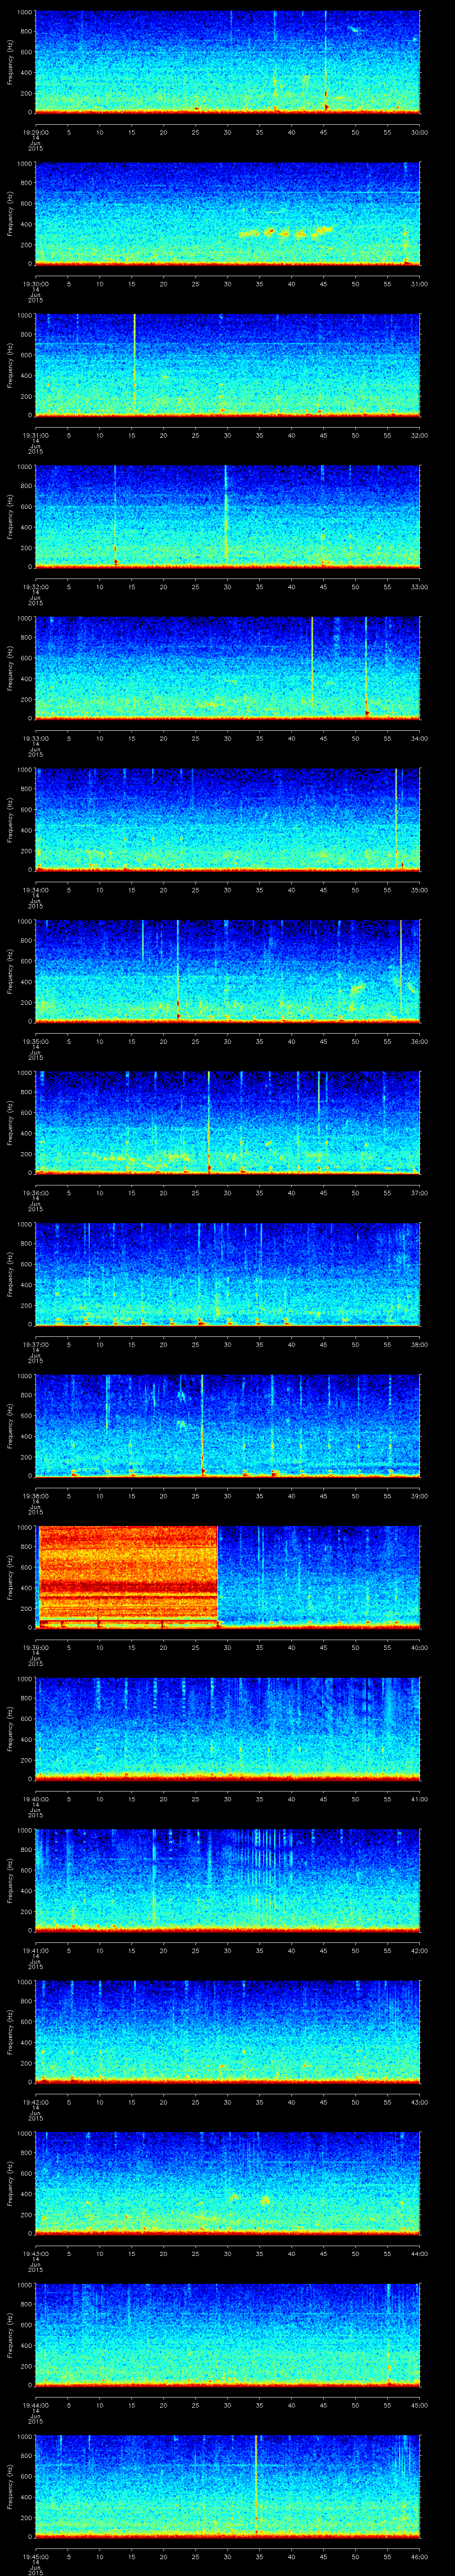Click the 46:00 end label on the last axis
The image size is (455, 2576).
pyautogui.click(x=419, y=2556)
